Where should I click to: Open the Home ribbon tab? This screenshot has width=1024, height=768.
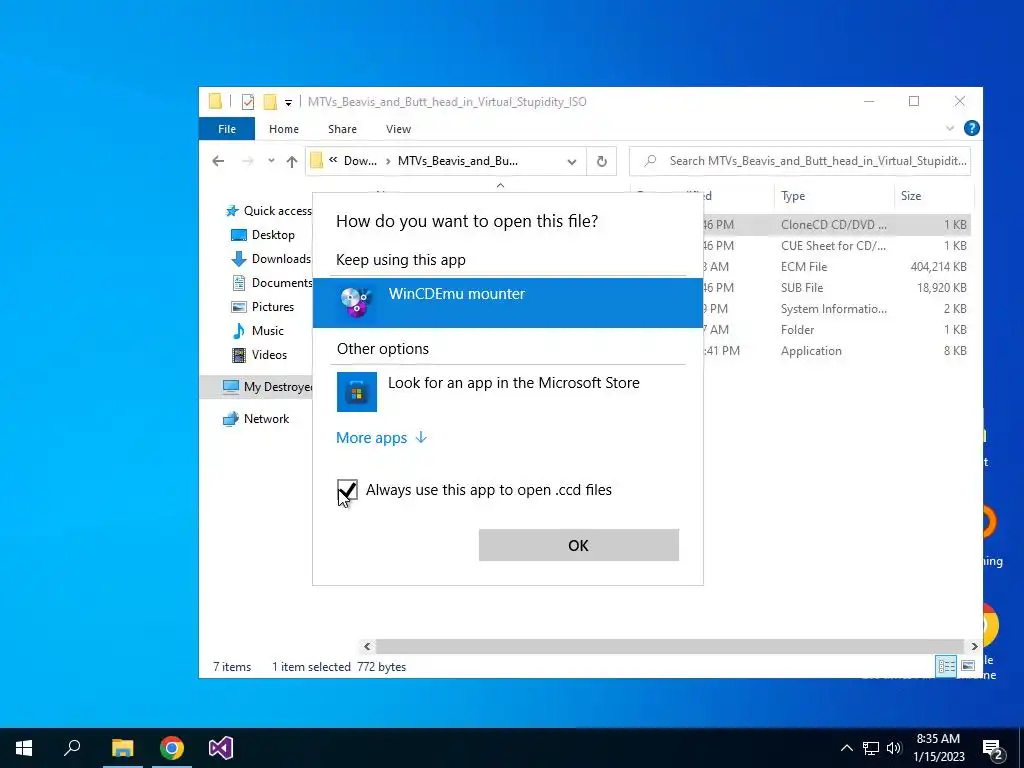283,129
